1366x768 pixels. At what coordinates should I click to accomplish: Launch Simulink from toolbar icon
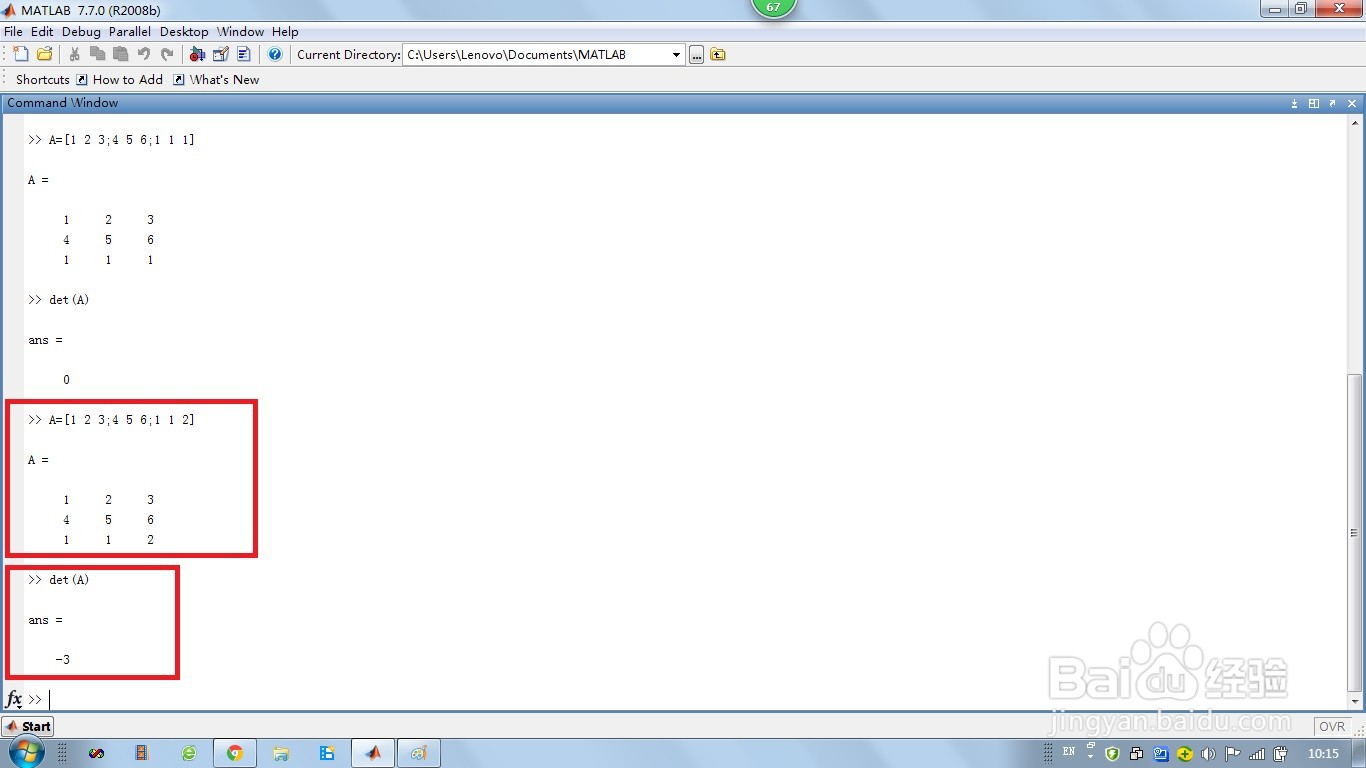[x=197, y=54]
